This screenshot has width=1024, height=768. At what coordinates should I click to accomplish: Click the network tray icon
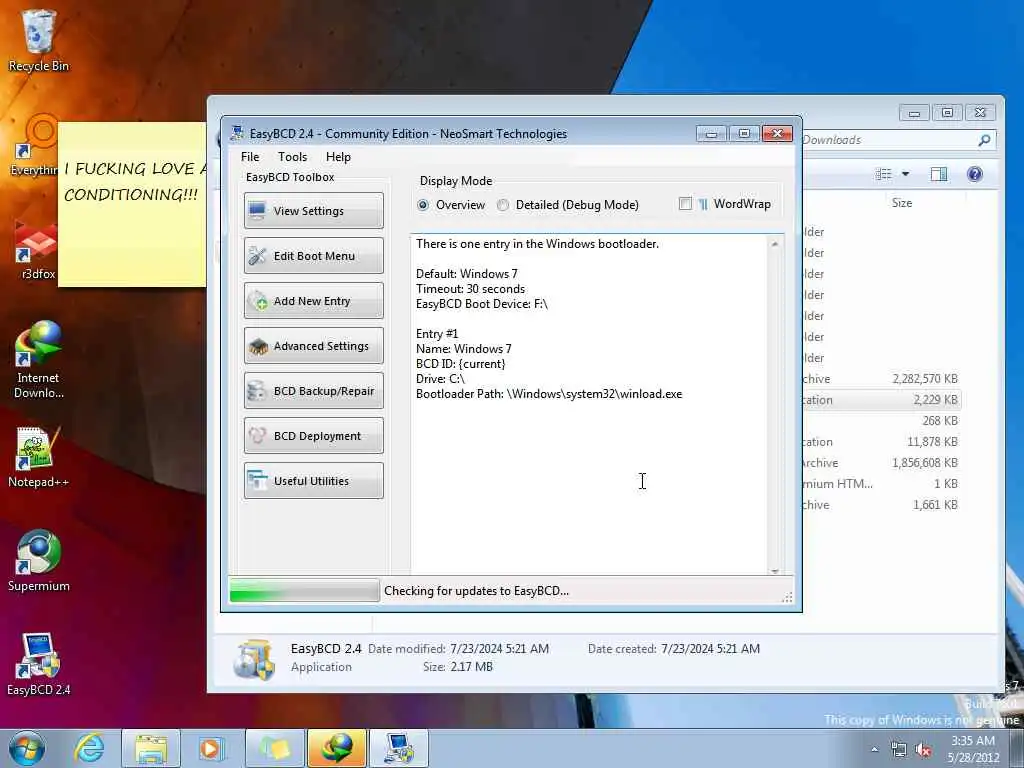[899, 750]
